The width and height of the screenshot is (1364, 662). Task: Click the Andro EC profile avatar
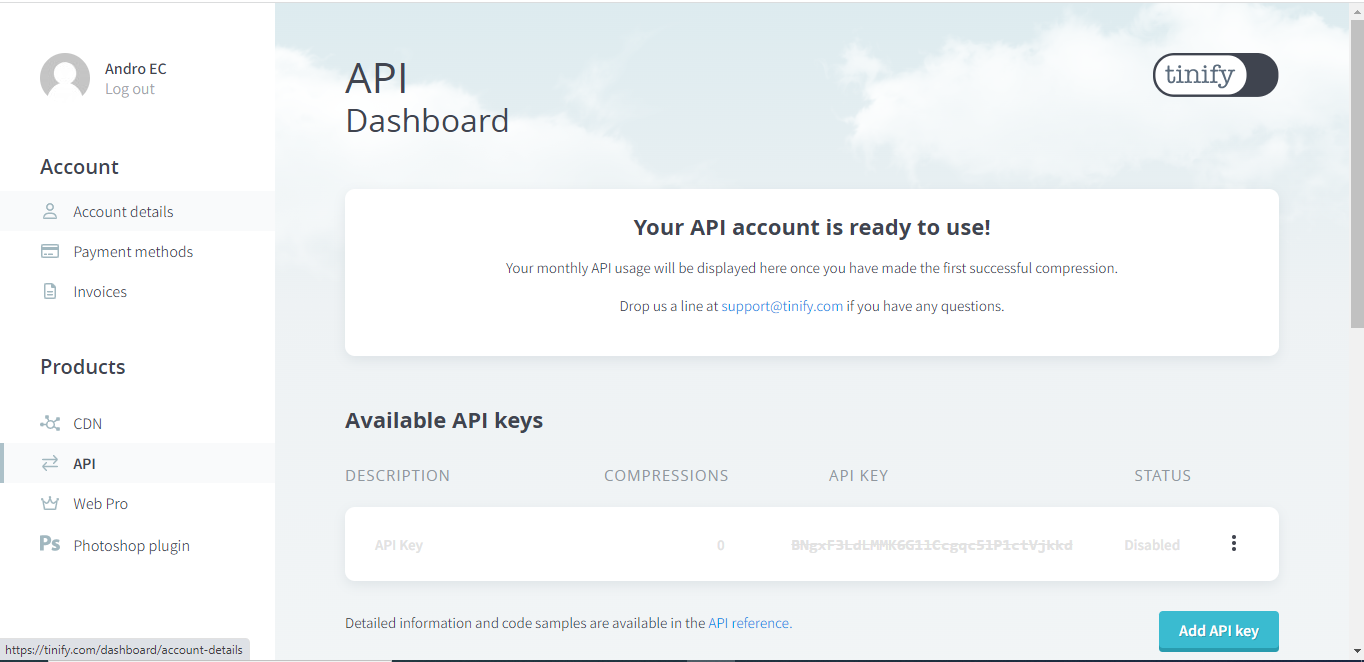pos(64,76)
